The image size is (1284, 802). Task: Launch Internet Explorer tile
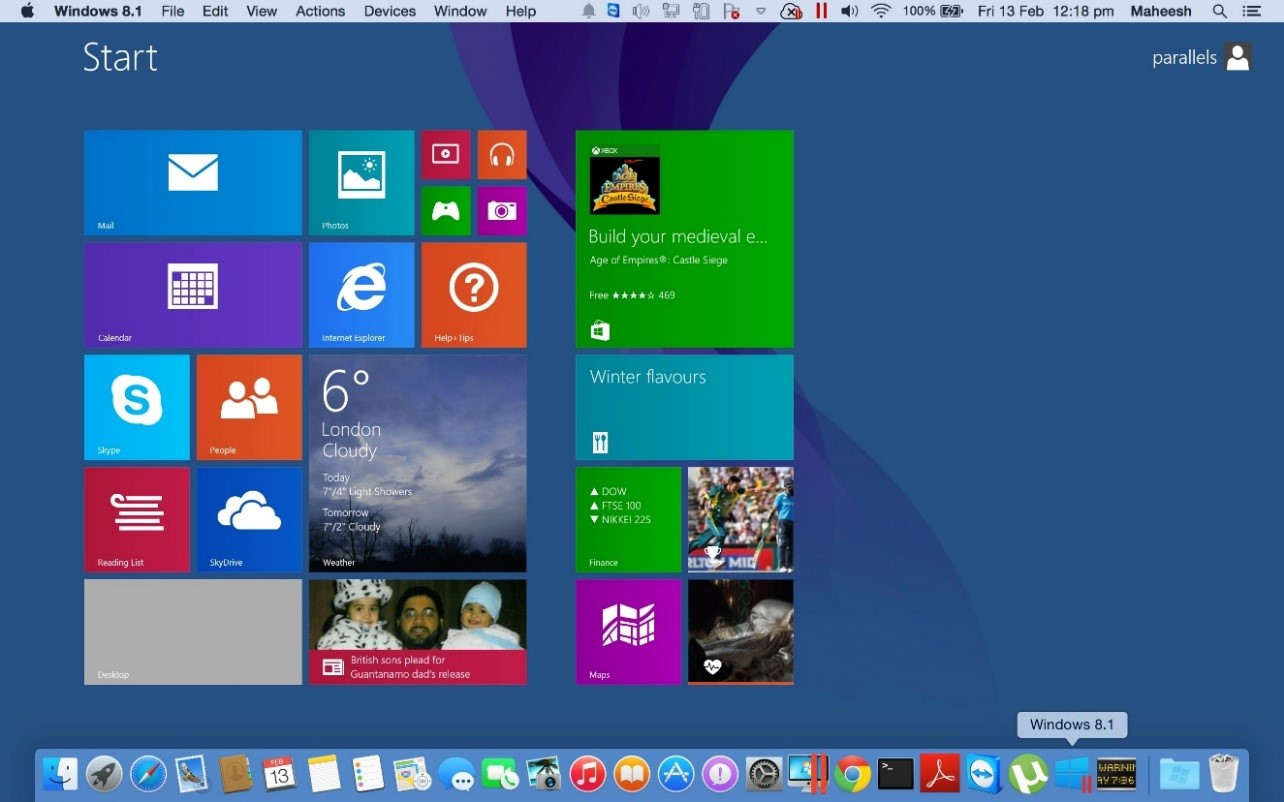pos(361,295)
